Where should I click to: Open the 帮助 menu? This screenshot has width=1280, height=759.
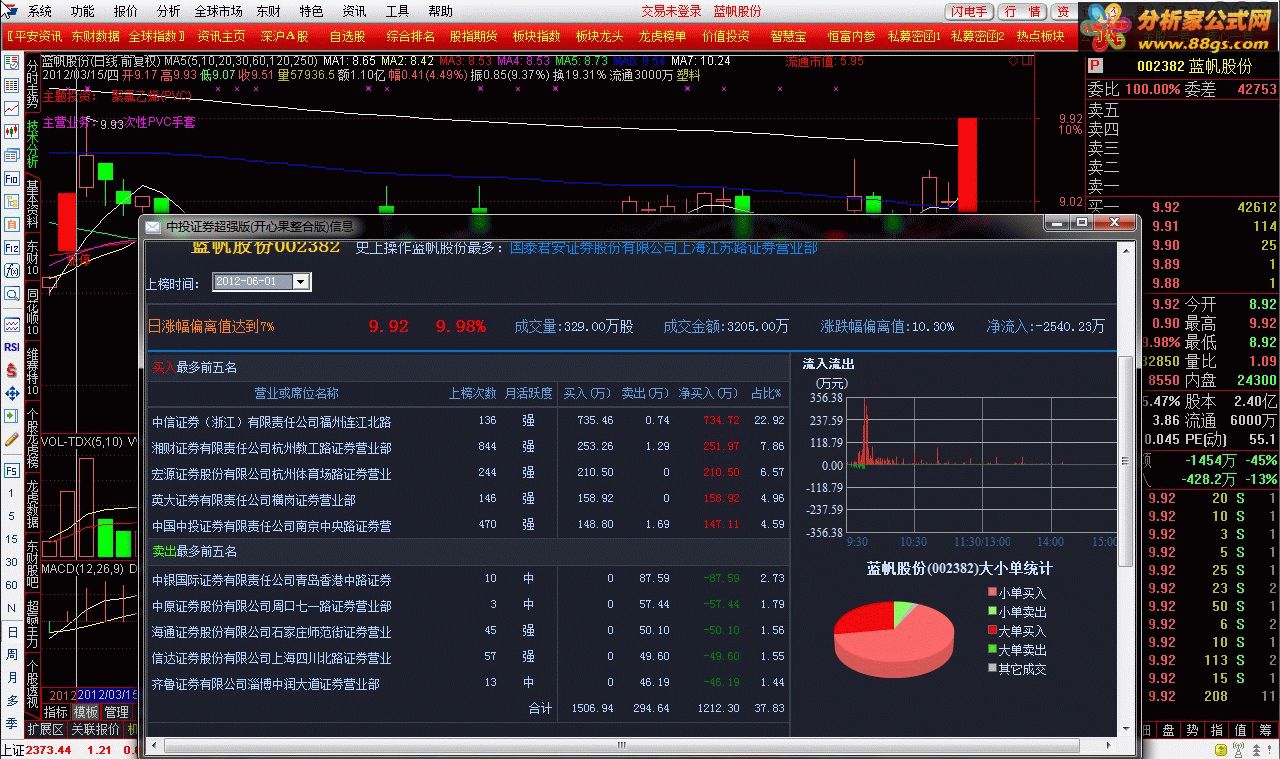coord(440,11)
